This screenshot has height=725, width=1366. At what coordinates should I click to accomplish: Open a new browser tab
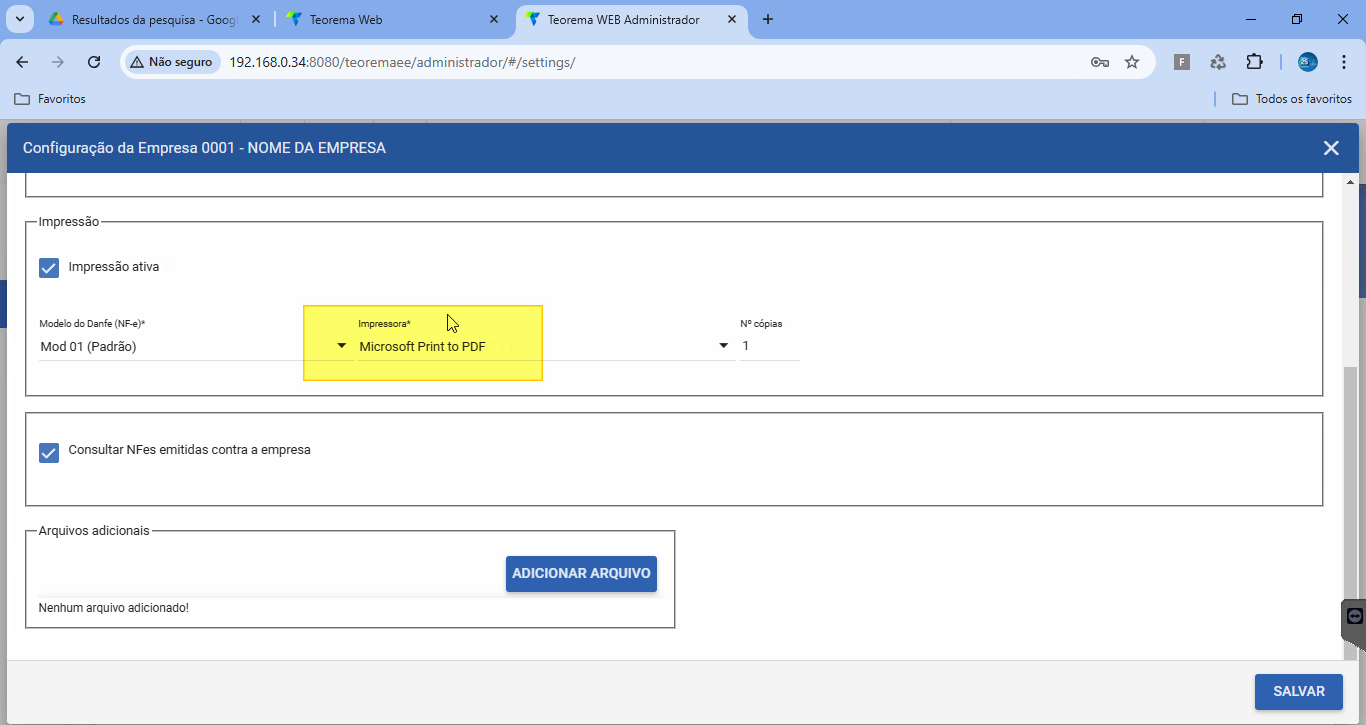pos(768,19)
